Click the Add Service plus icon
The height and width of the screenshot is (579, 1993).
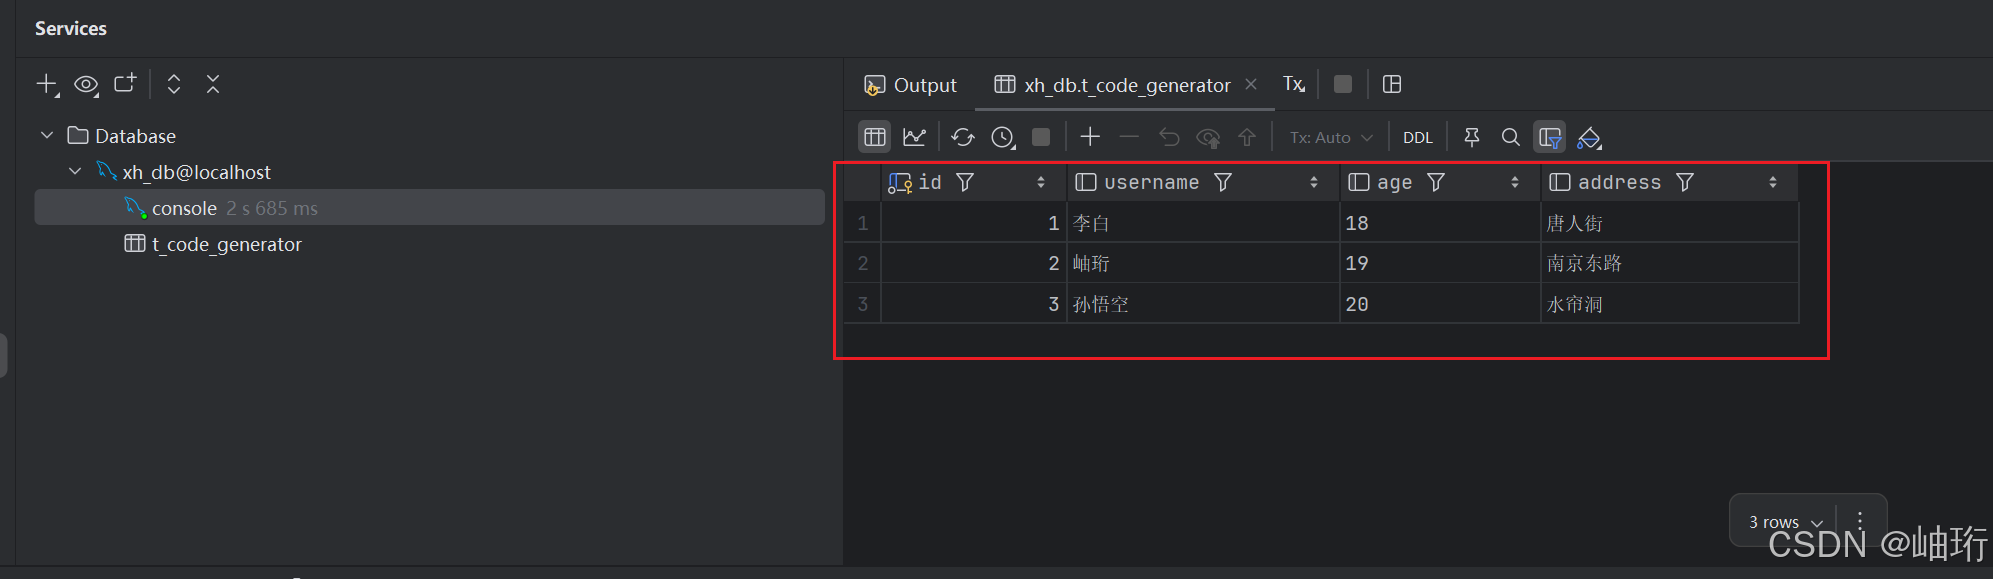[x=47, y=85]
